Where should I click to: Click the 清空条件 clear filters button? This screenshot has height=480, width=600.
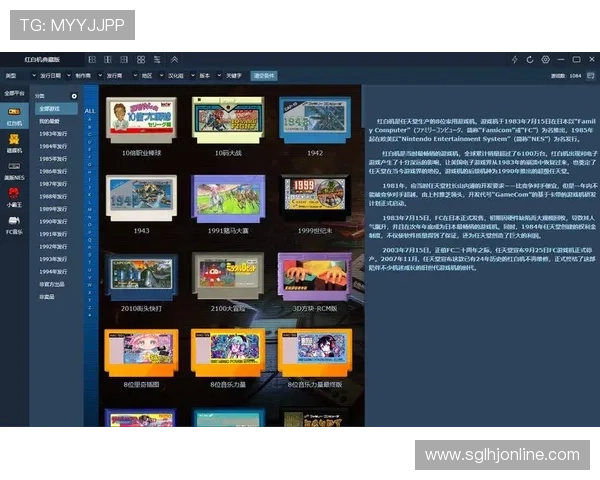click(x=264, y=76)
